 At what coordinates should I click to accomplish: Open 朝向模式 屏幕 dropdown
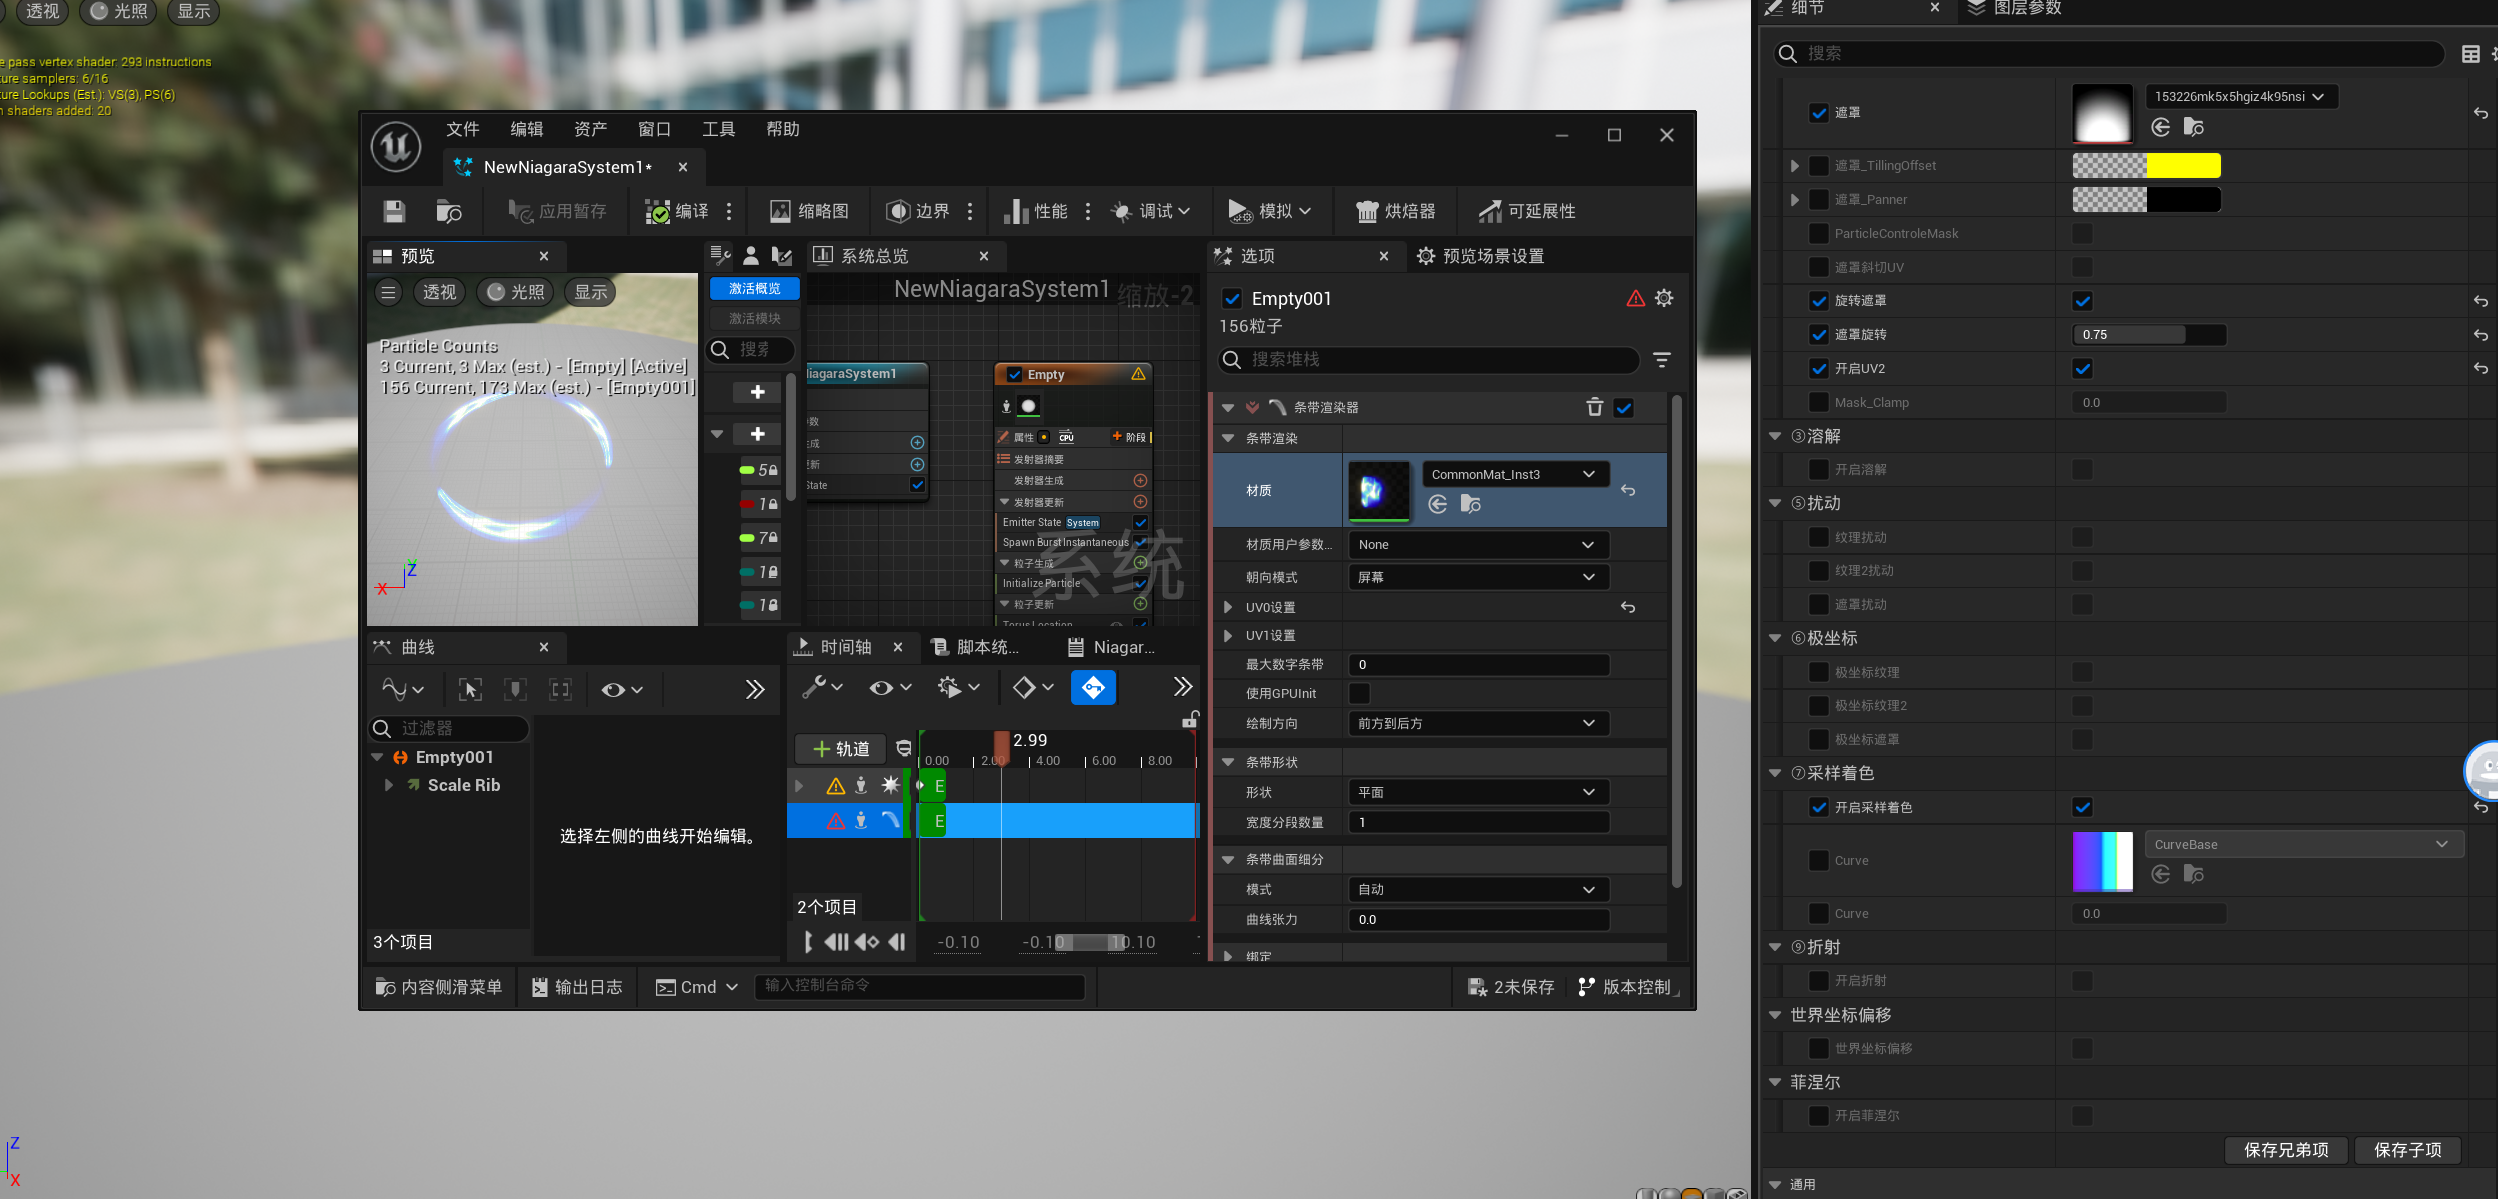(x=1479, y=577)
